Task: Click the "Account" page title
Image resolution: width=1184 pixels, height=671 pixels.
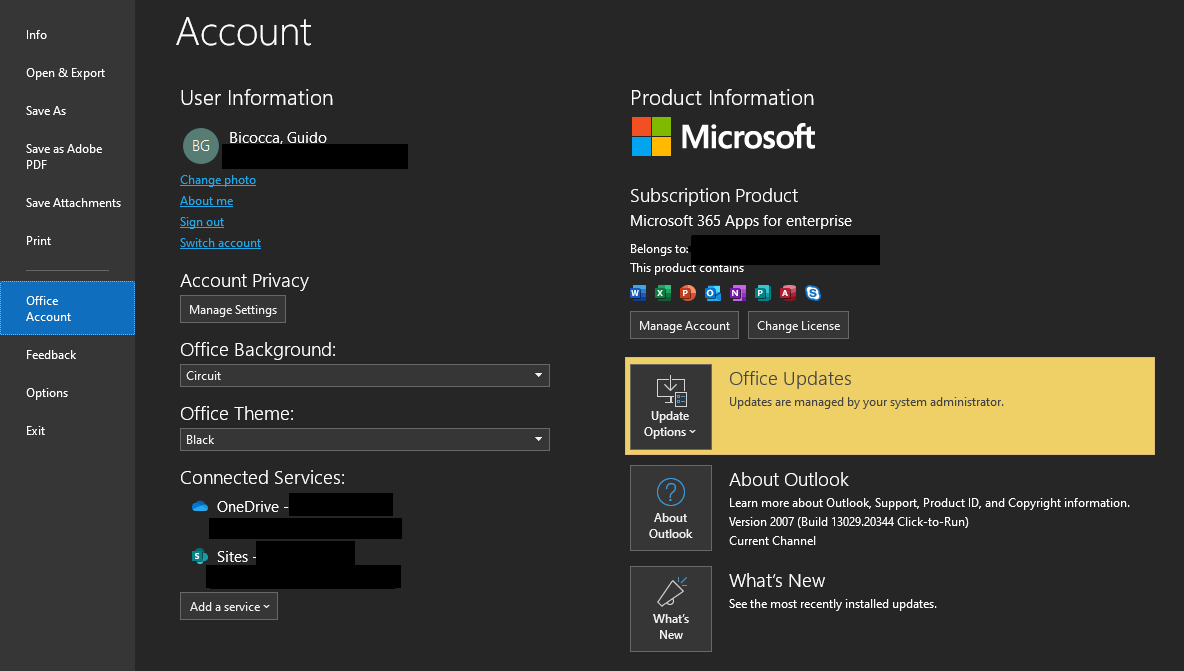Action: coord(244,32)
